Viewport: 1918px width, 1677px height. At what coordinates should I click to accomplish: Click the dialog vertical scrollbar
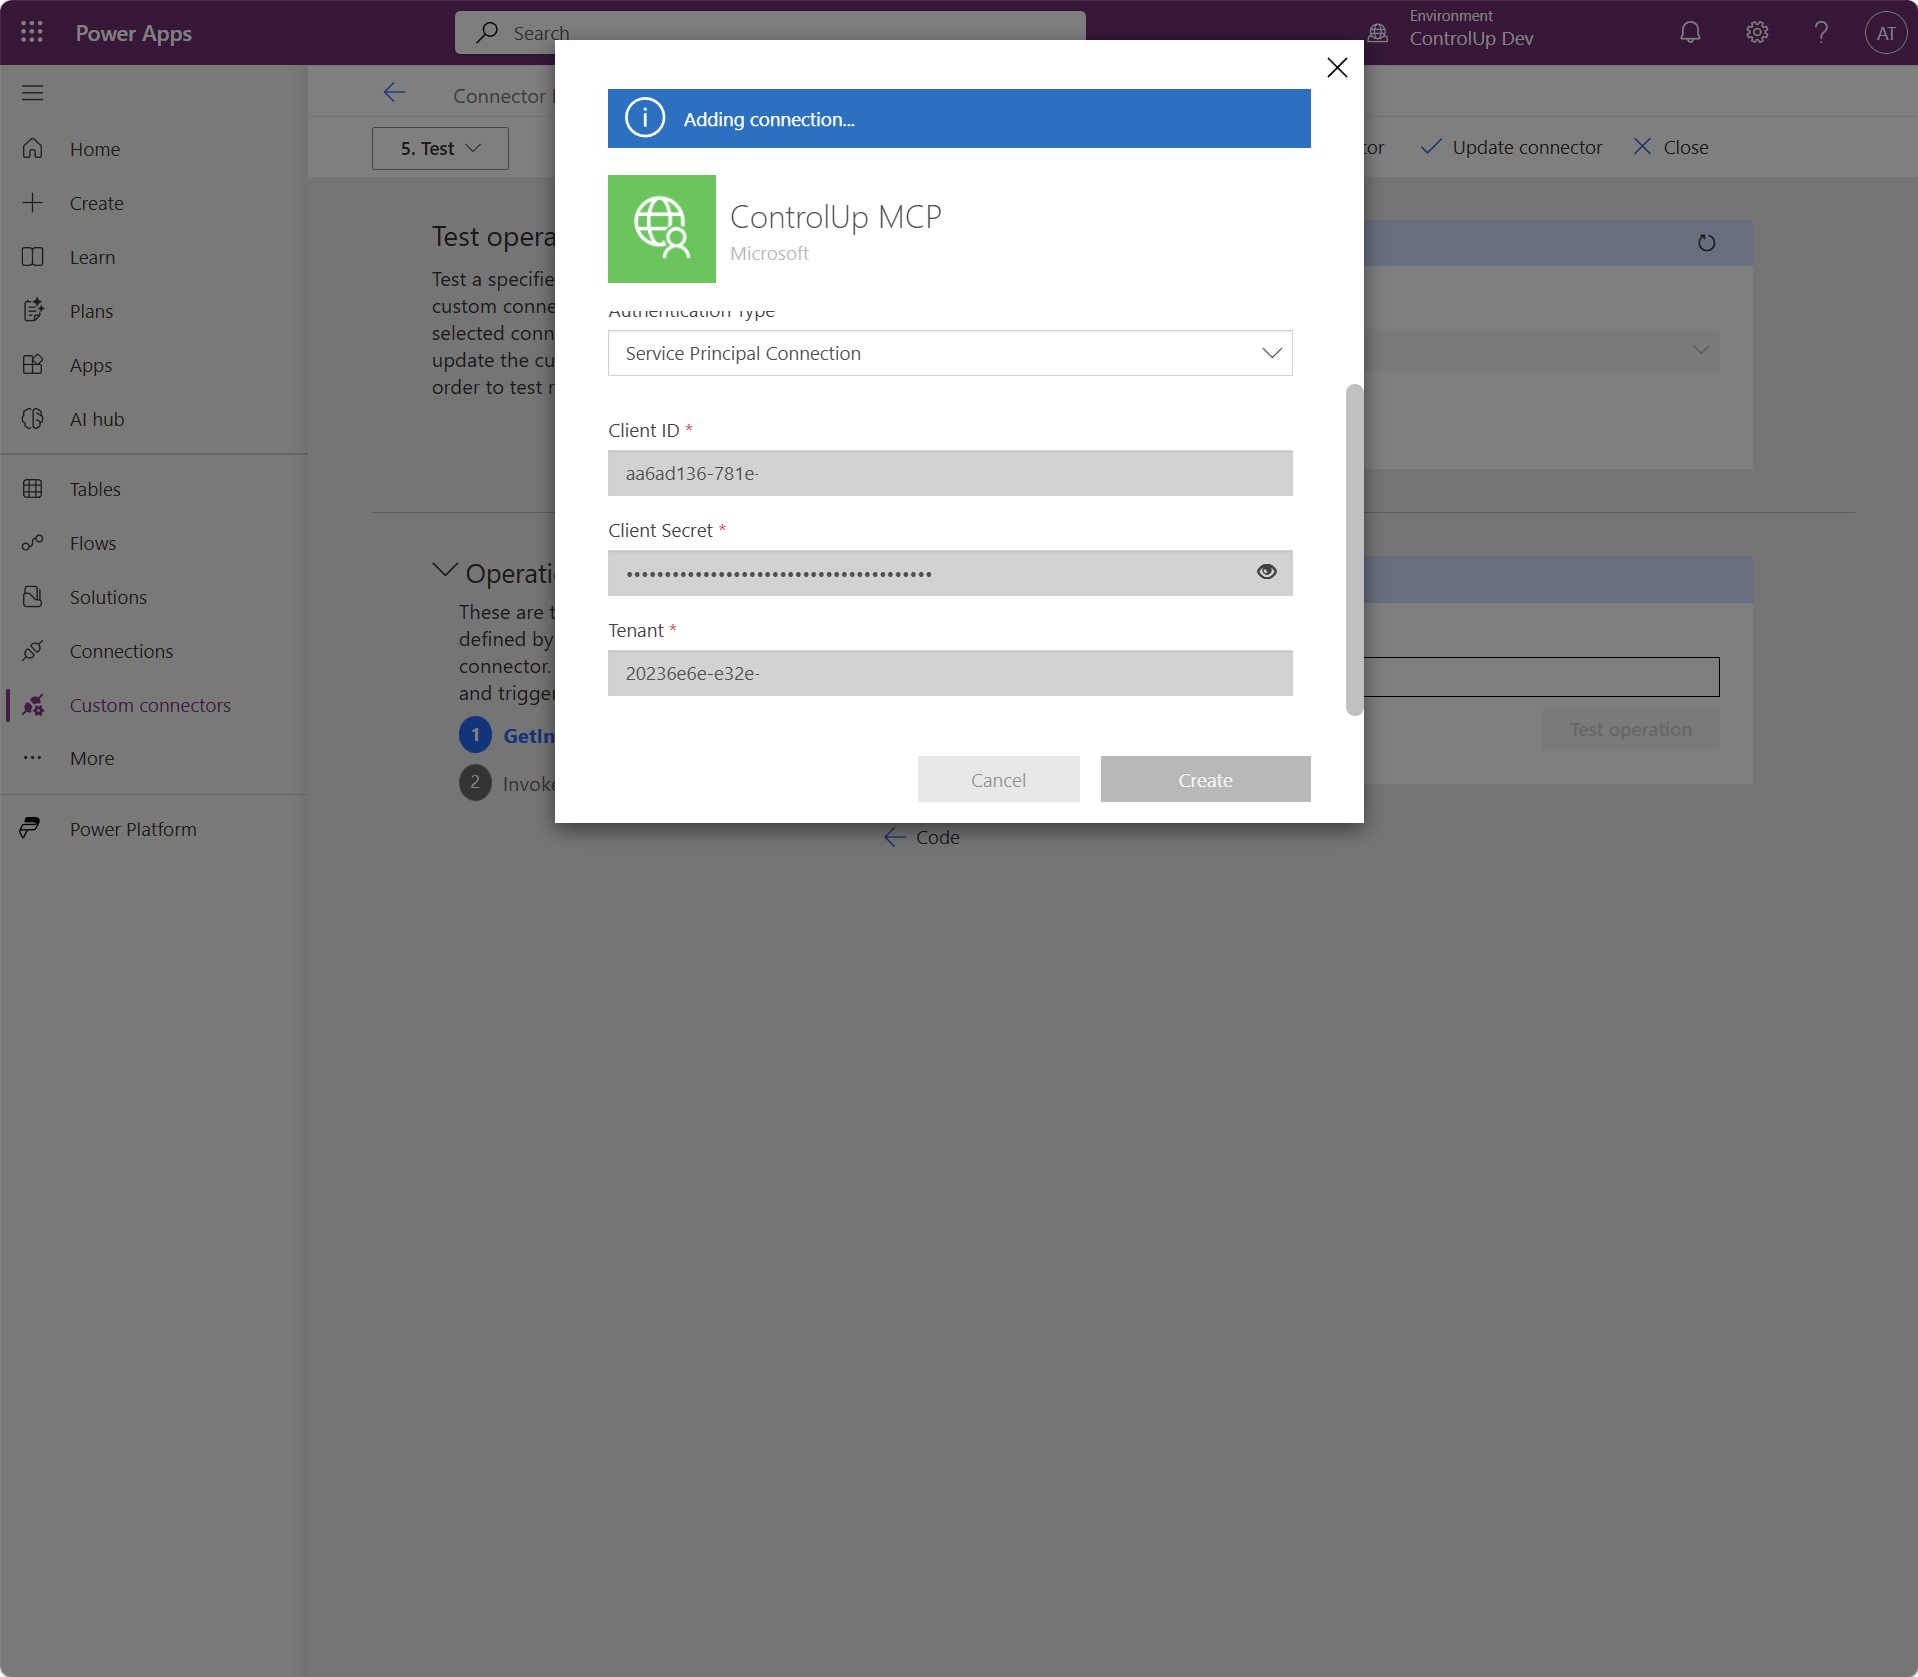1354,549
